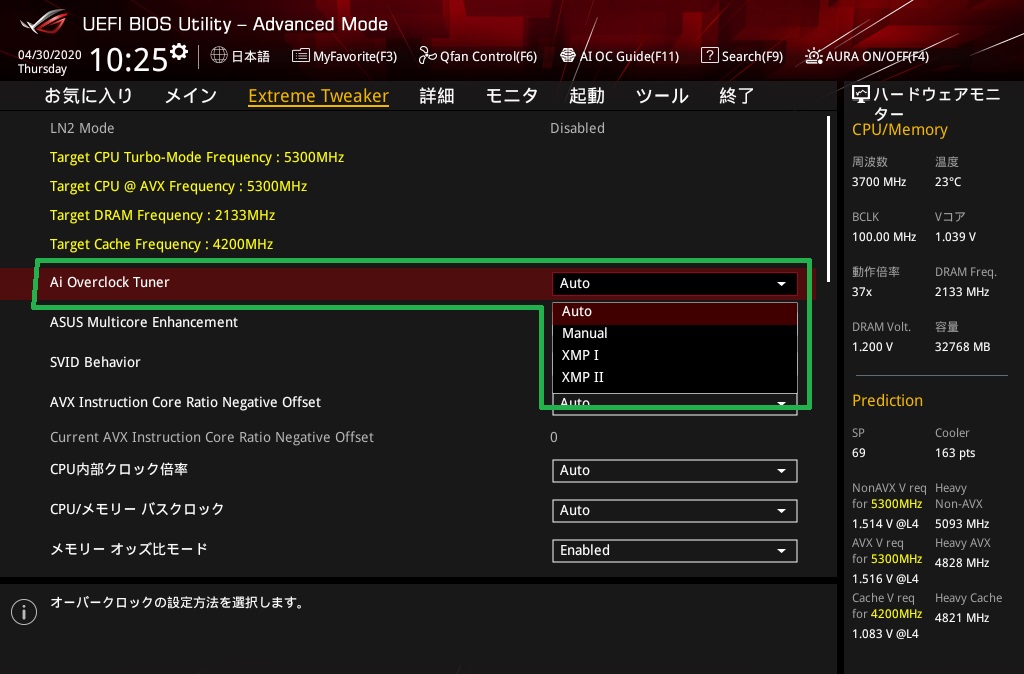Screen dimensions: 1024x674
Task: Select Extreme Tweaker tab
Action: tap(319, 96)
